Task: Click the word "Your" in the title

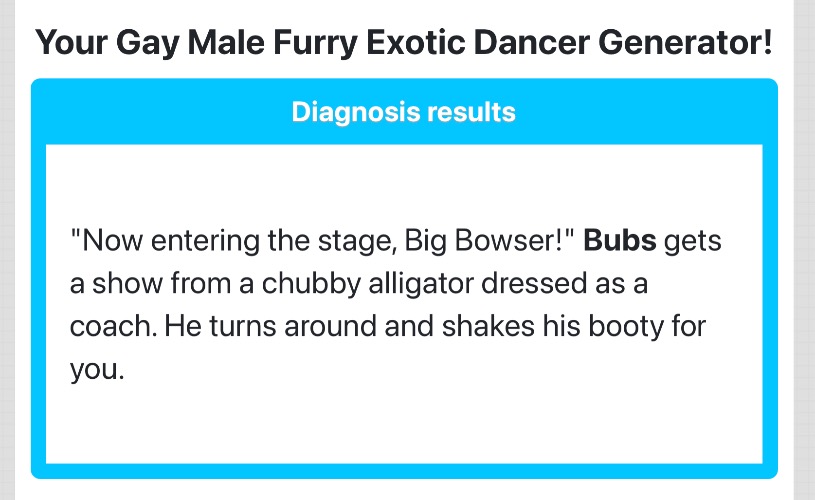Action: click(x=71, y=42)
